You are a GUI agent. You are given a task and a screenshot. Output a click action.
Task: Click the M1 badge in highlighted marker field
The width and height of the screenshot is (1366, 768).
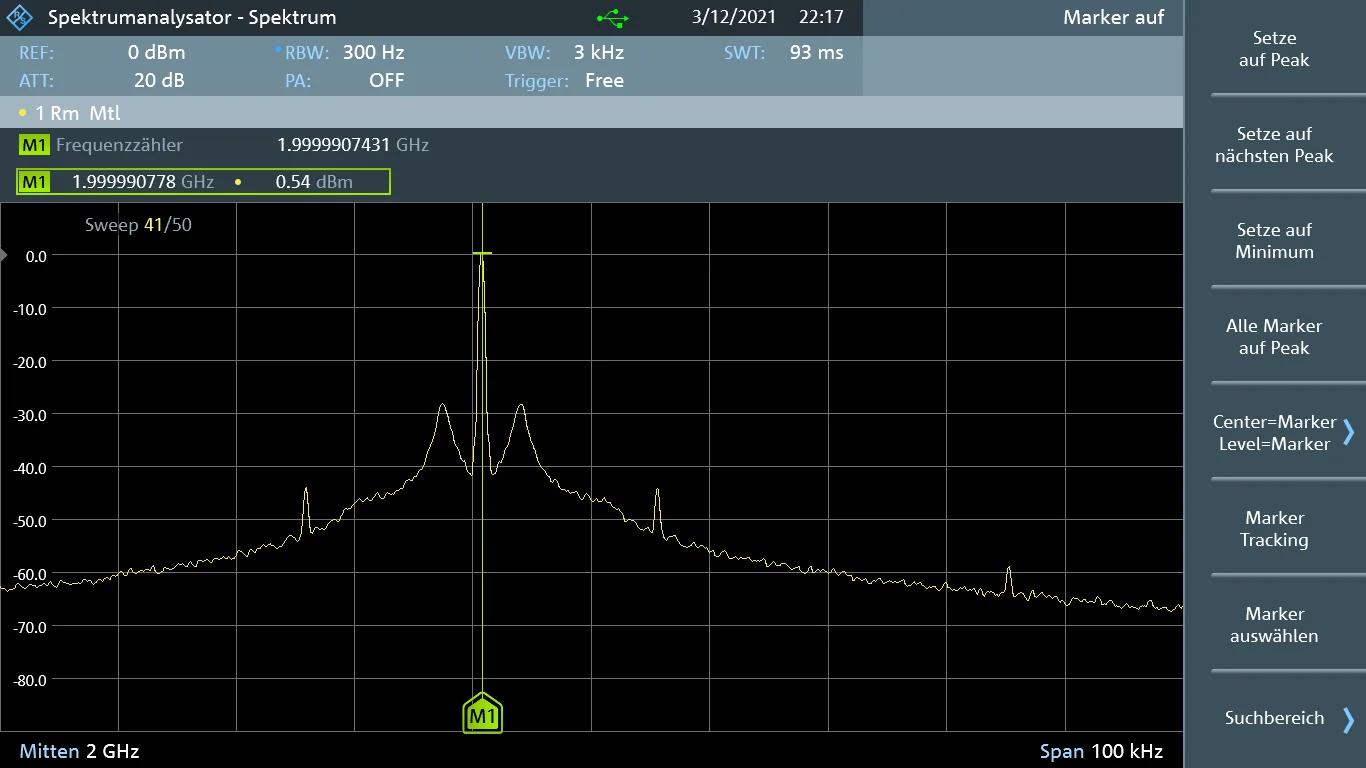pyautogui.click(x=34, y=182)
